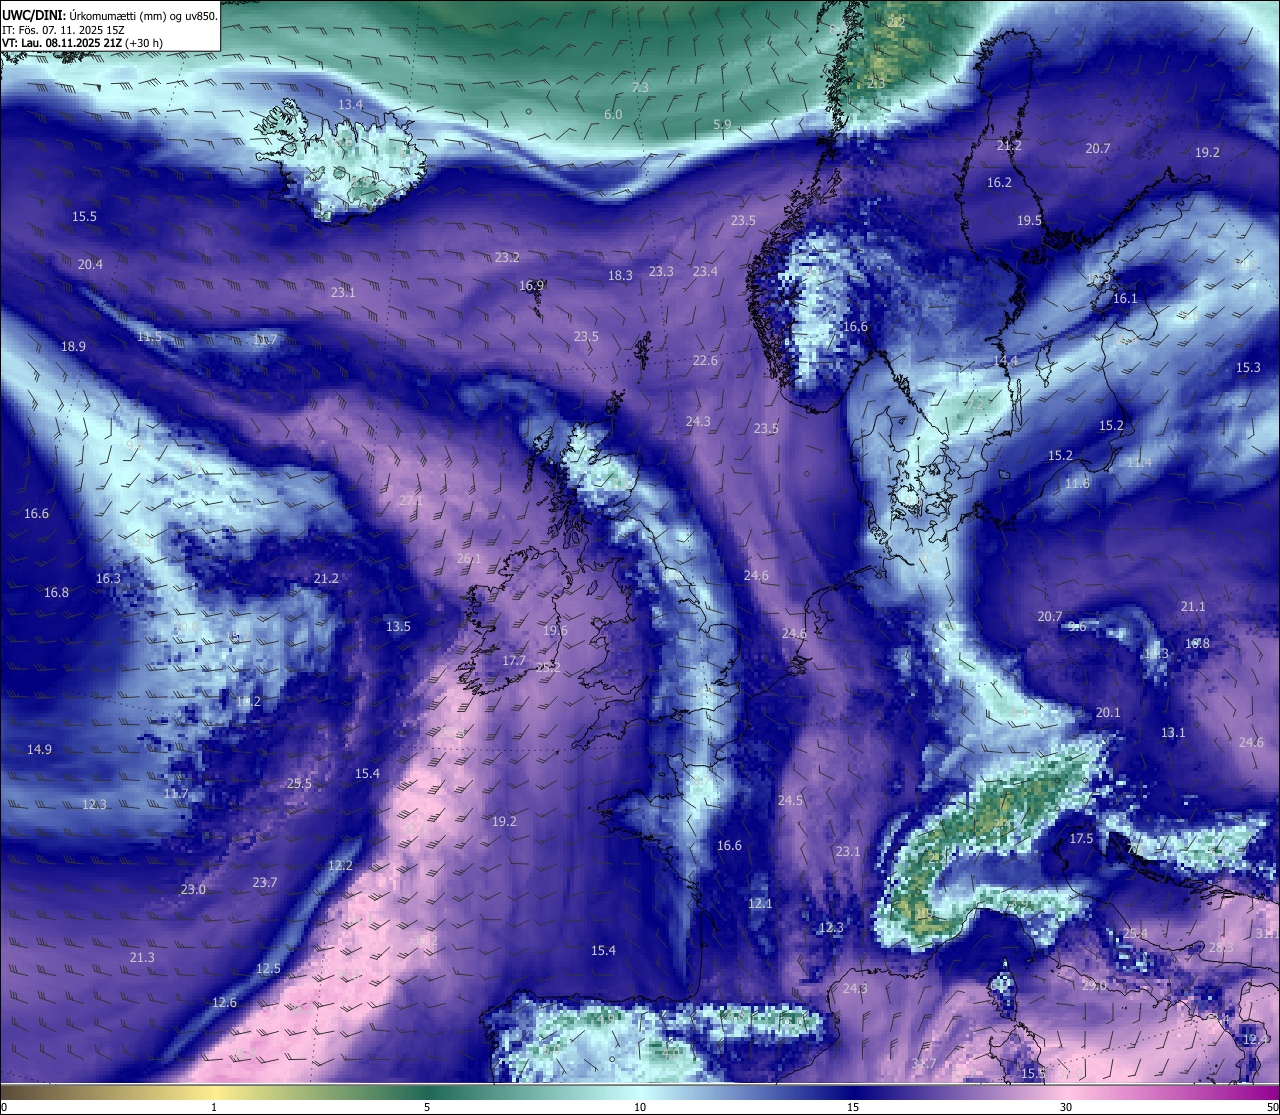Click the '1' tick on the color scale
The image size is (1280, 1115).
[214, 1106]
